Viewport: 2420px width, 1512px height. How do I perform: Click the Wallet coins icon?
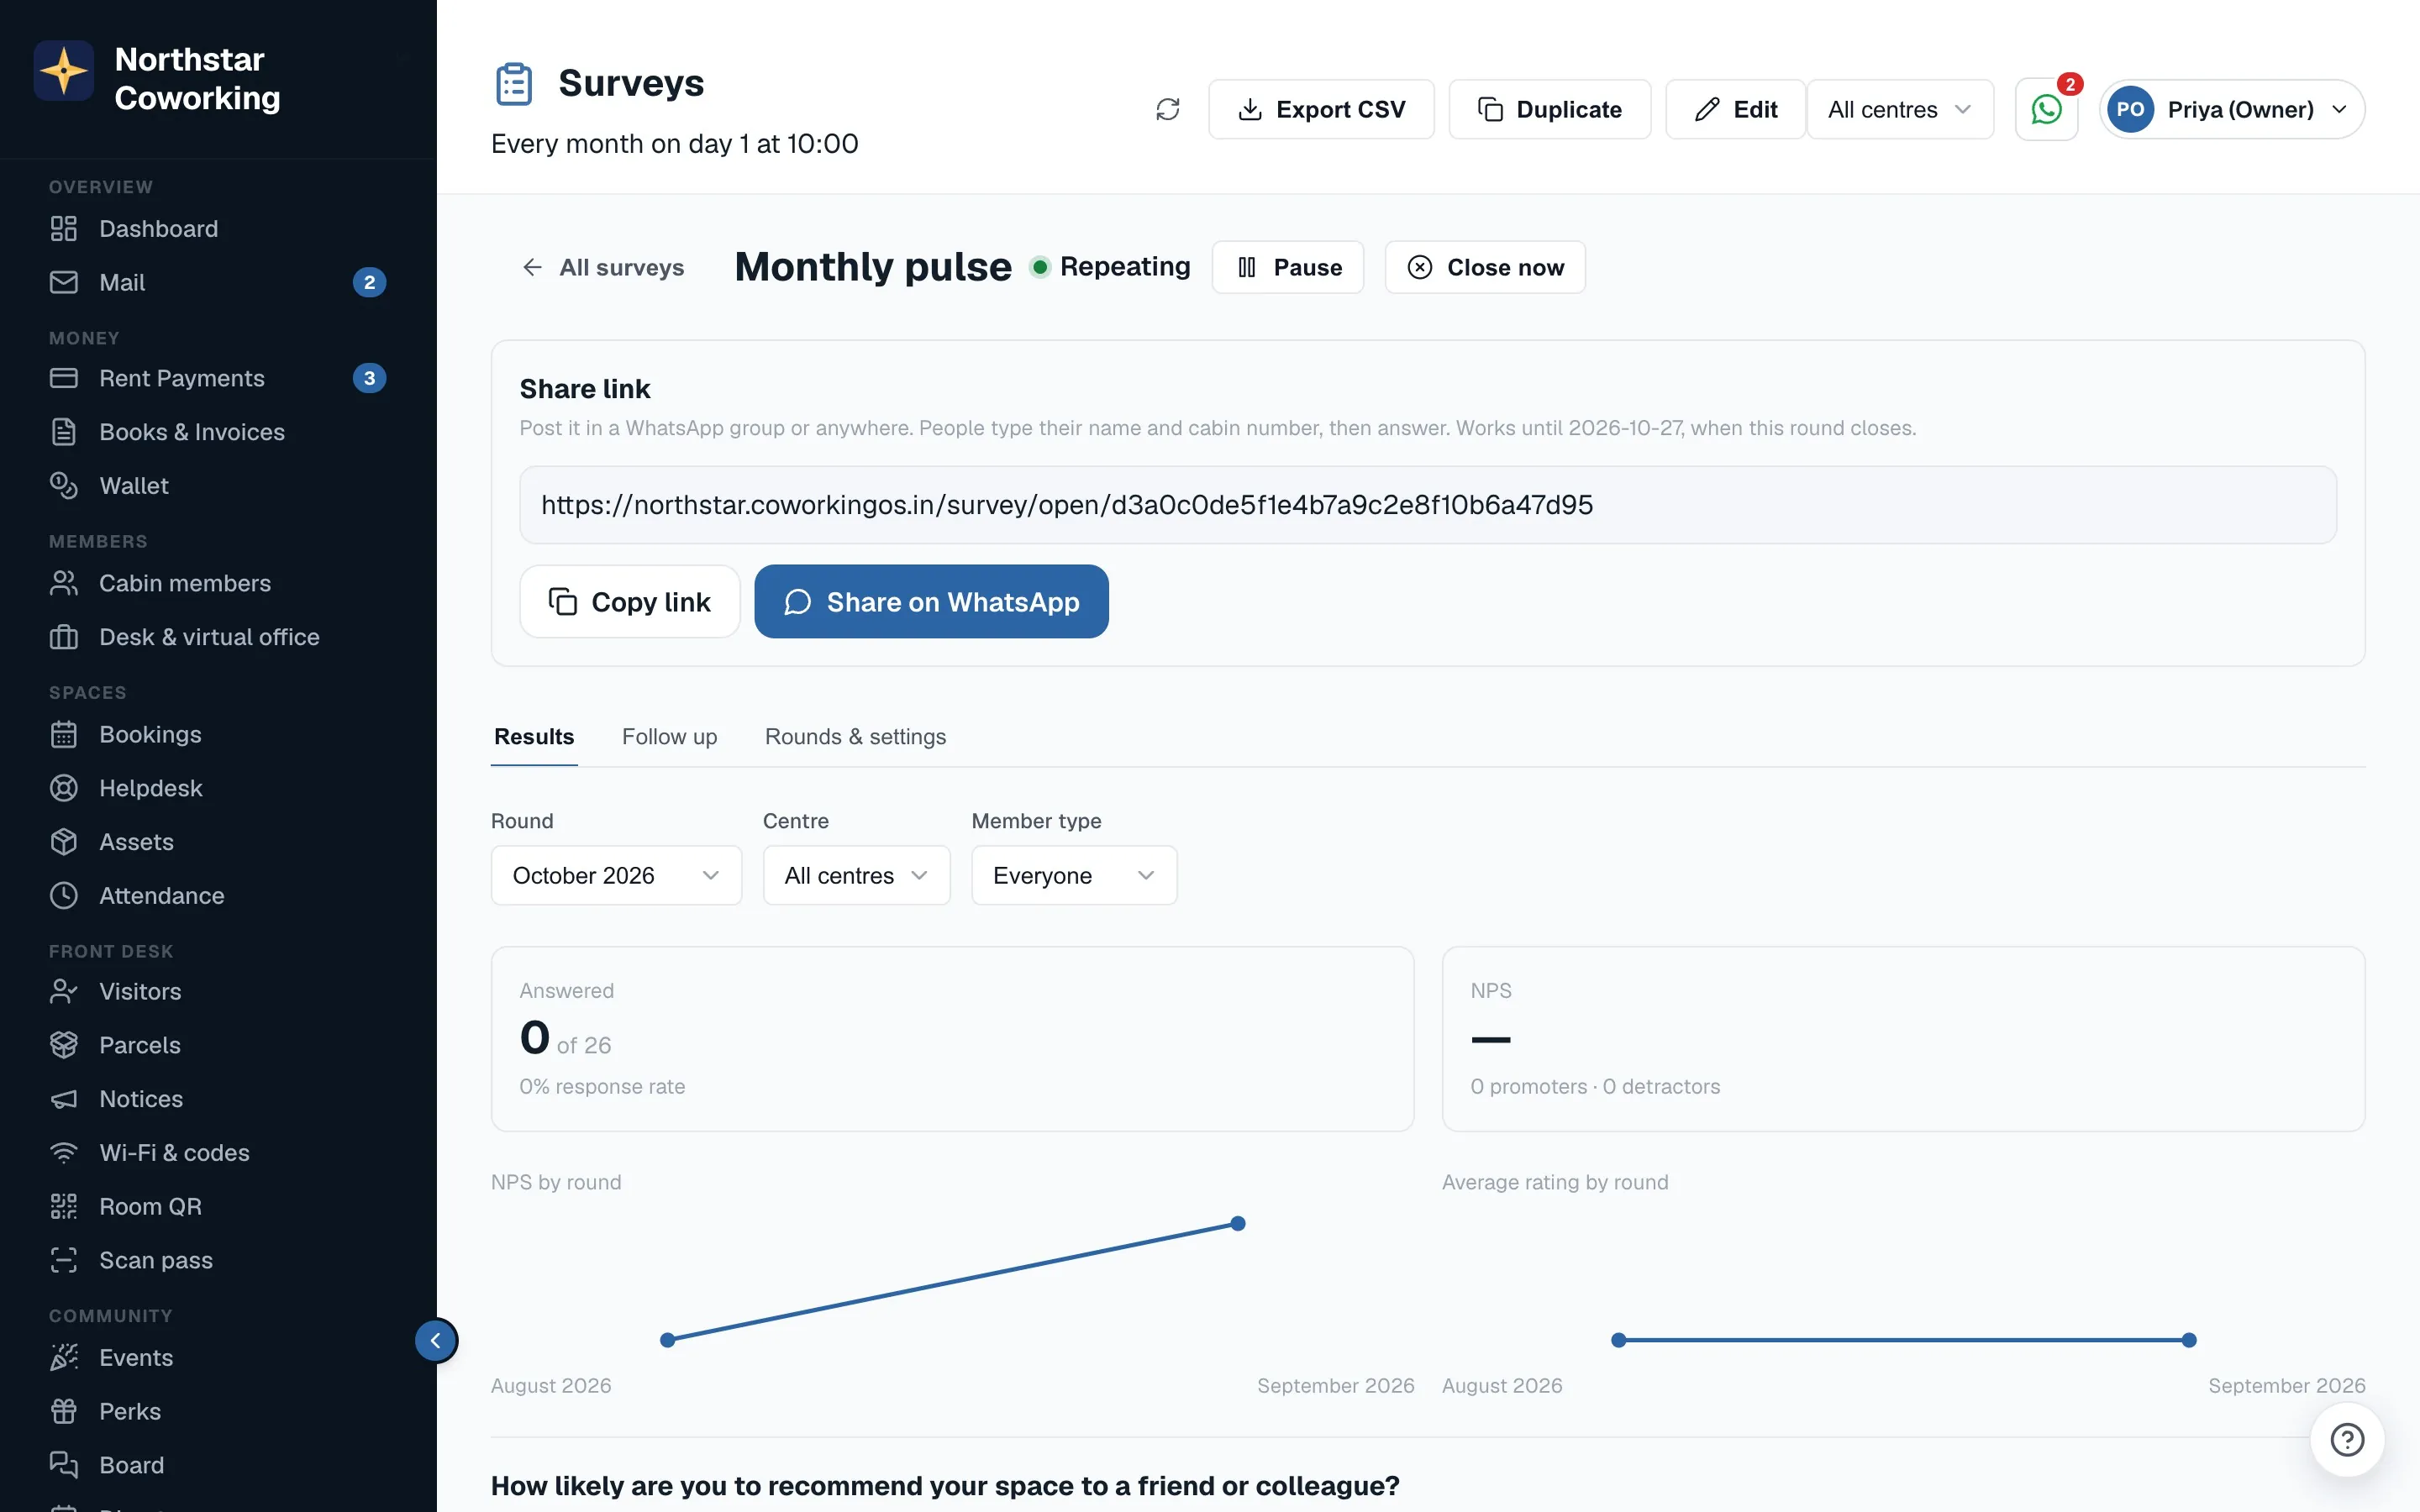(x=64, y=485)
